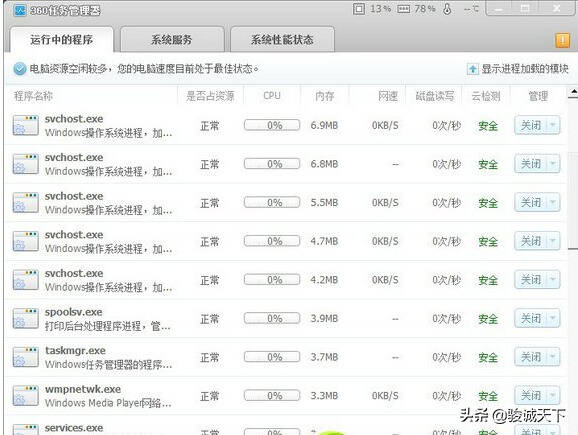Click the process icon of svchost.exe 5.5MB
The width and height of the screenshot is (578, 435).
(x=25, y=203)
